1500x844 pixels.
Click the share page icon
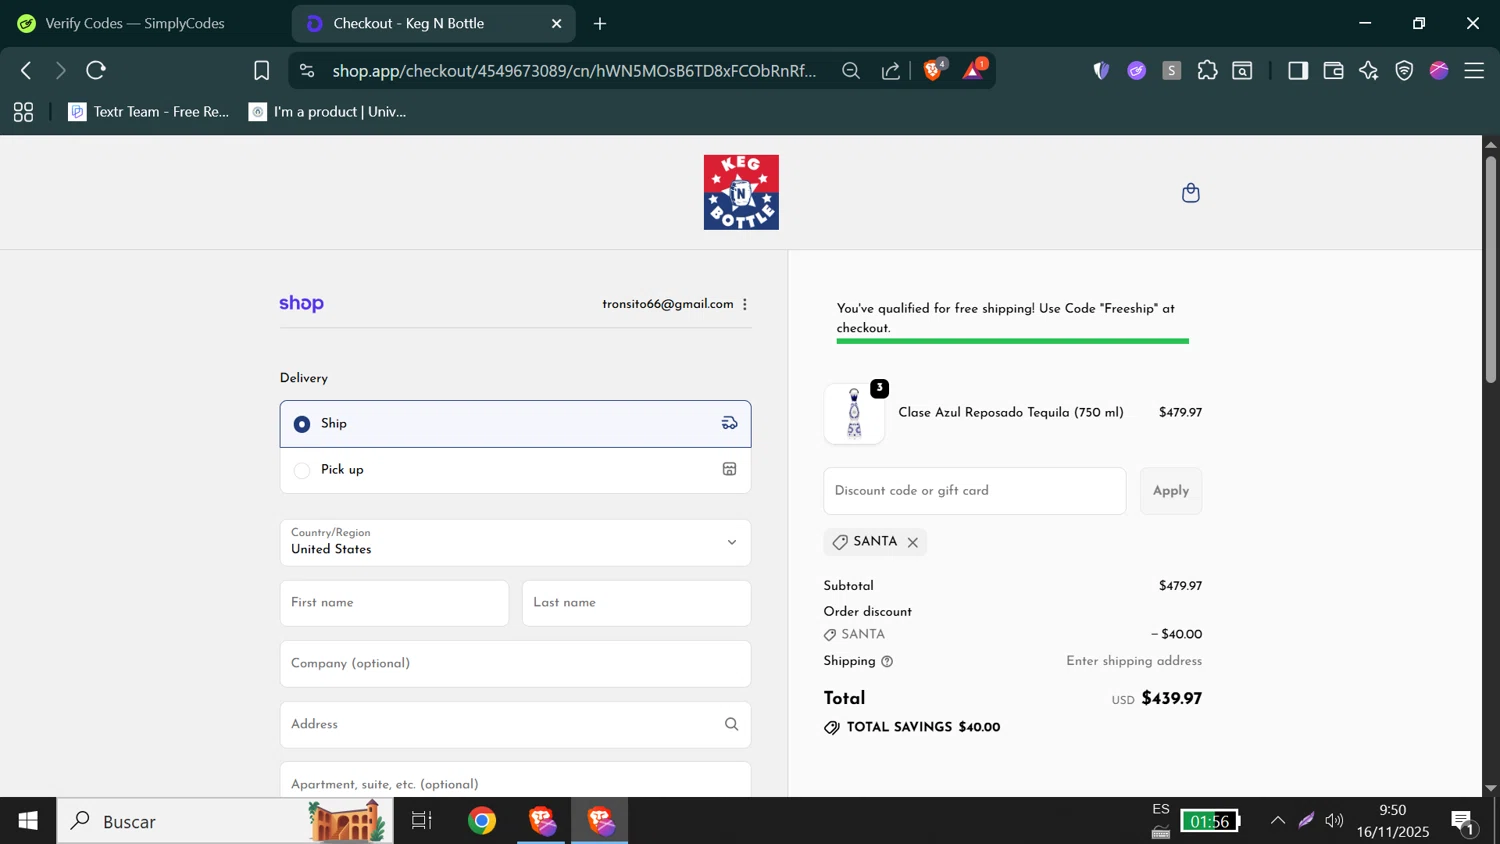pyautogui.click(x=890, y=70)
